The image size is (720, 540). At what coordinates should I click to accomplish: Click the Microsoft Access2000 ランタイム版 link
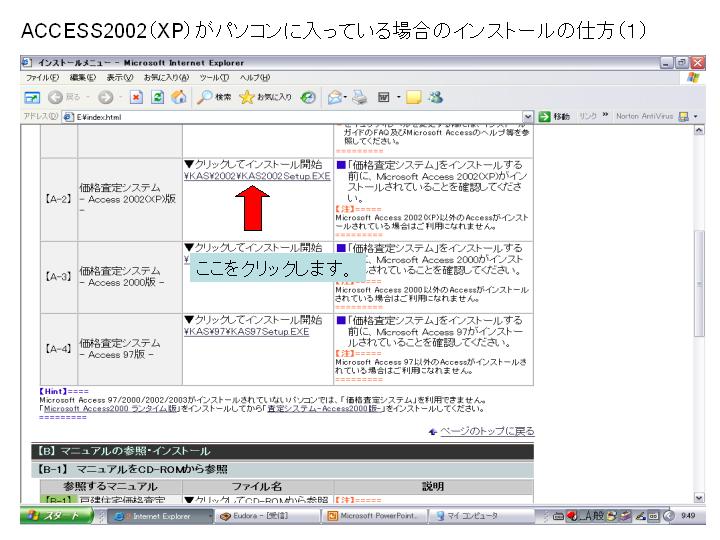click(111, 409)
